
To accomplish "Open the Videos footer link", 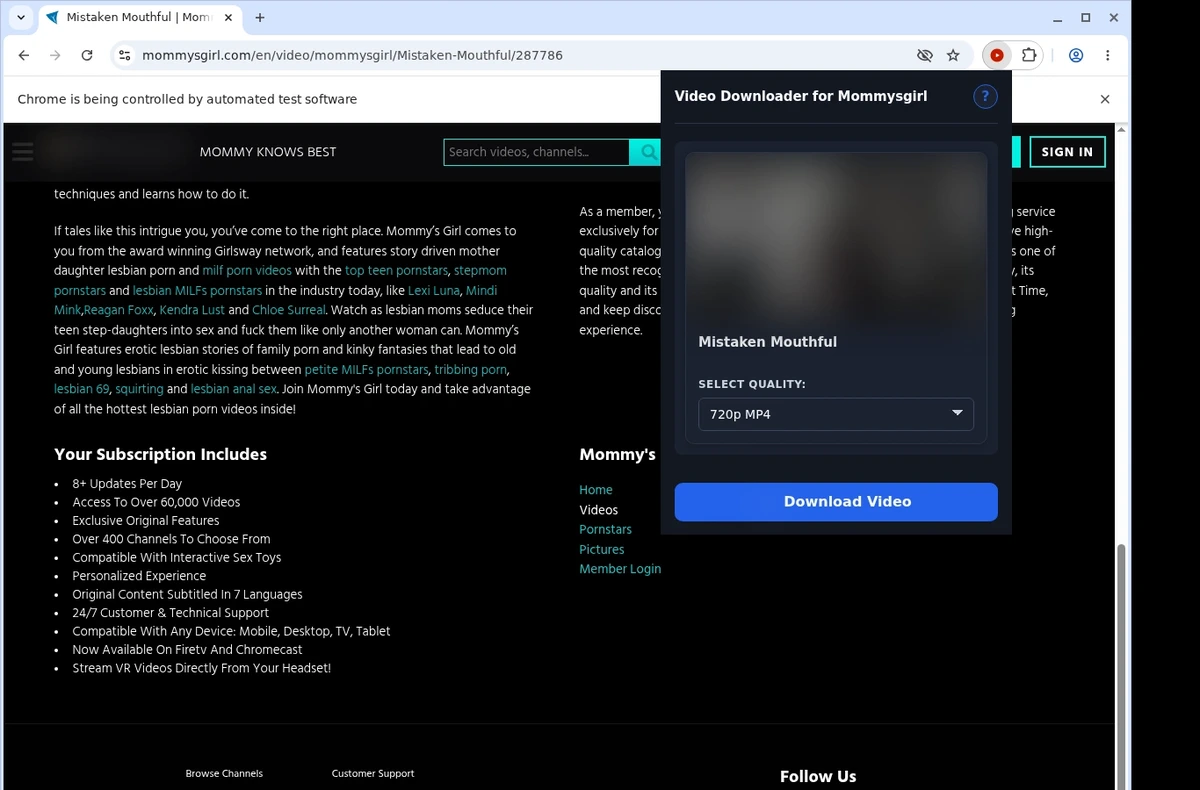I will pos(599,510).
